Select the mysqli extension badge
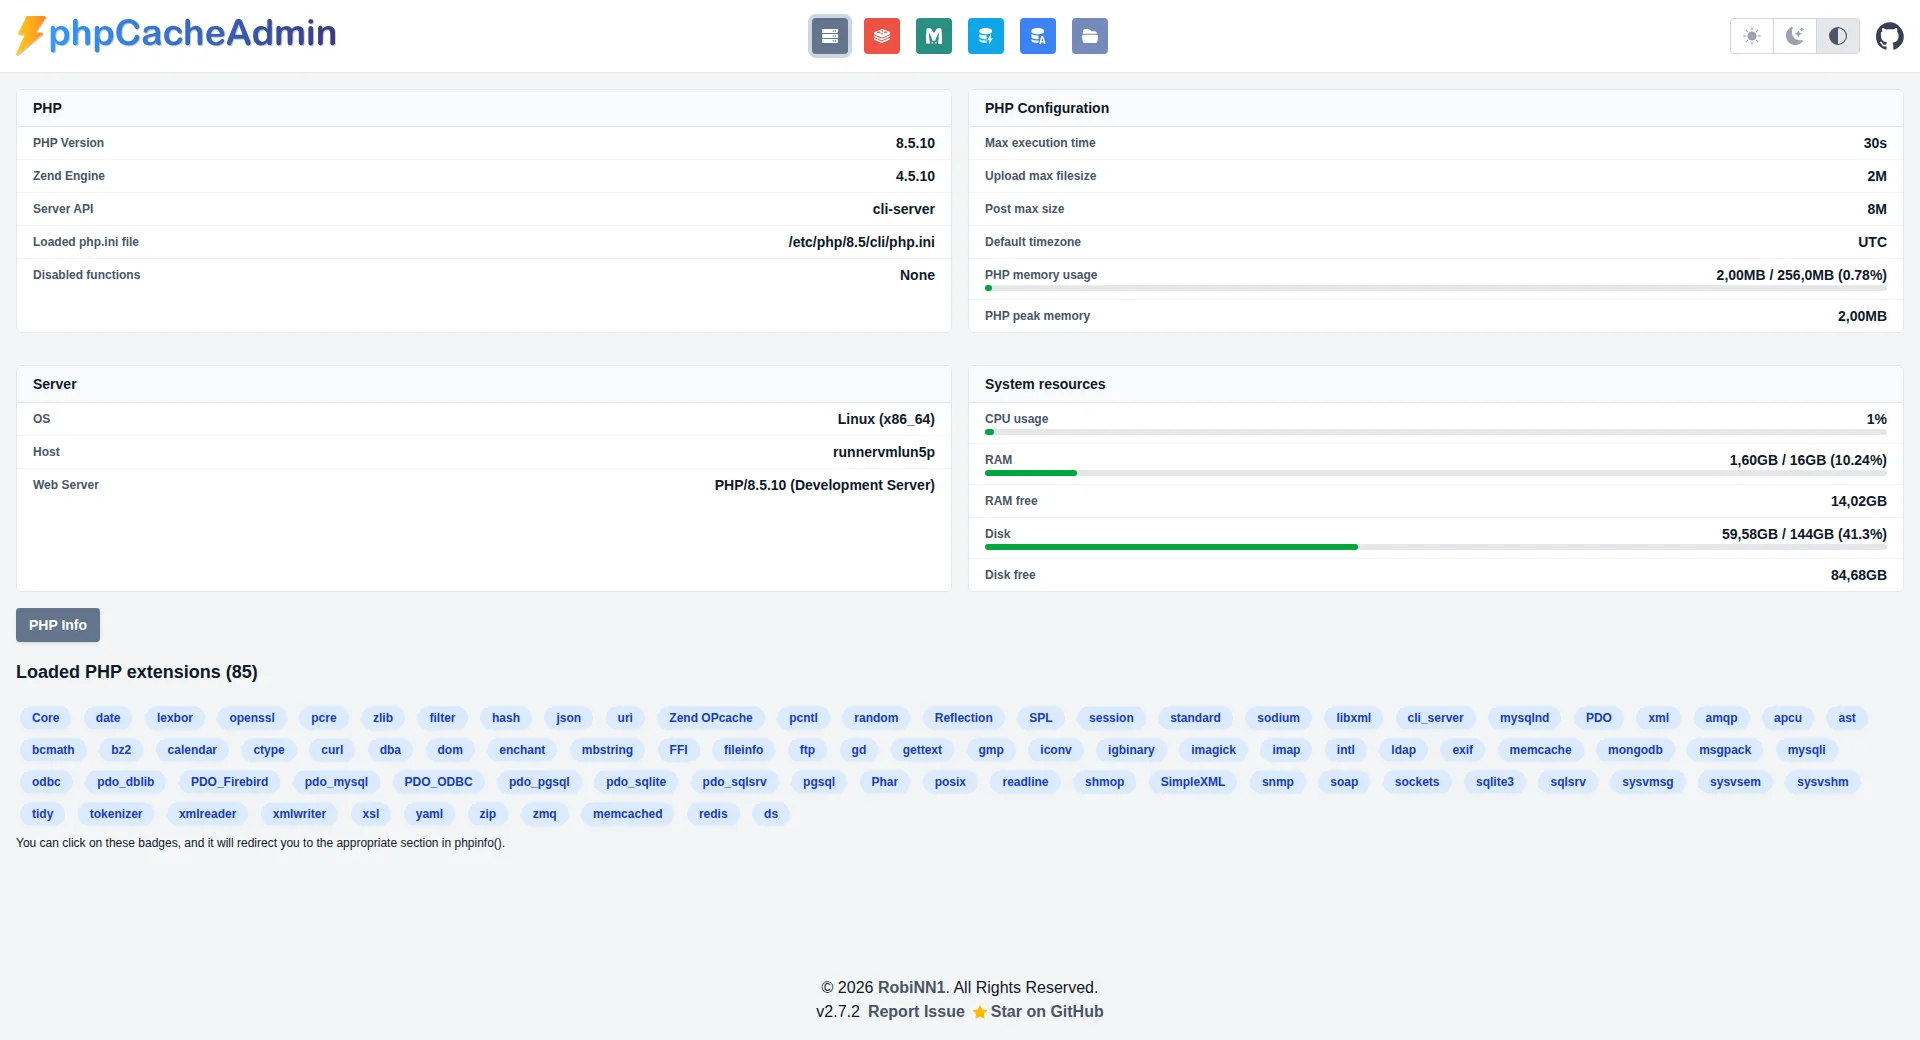This screenshot has width=1920, height=1040. click(x=1806, y=750)
